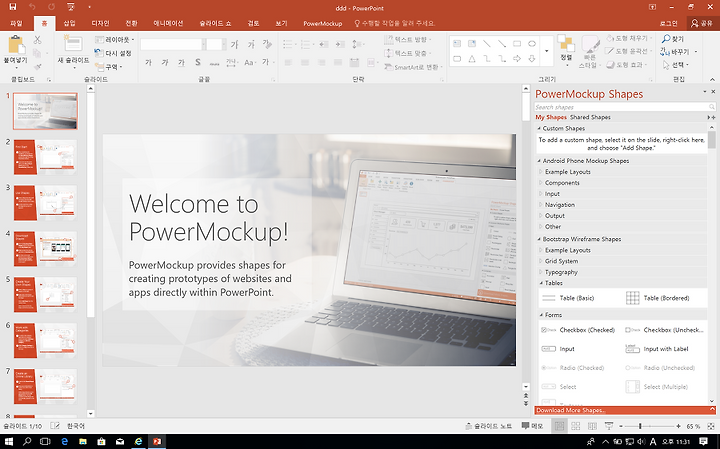Screen dimensions: 720x449
Task: Insert the Table (Basic) shape
Action: [x=568, y=298]
